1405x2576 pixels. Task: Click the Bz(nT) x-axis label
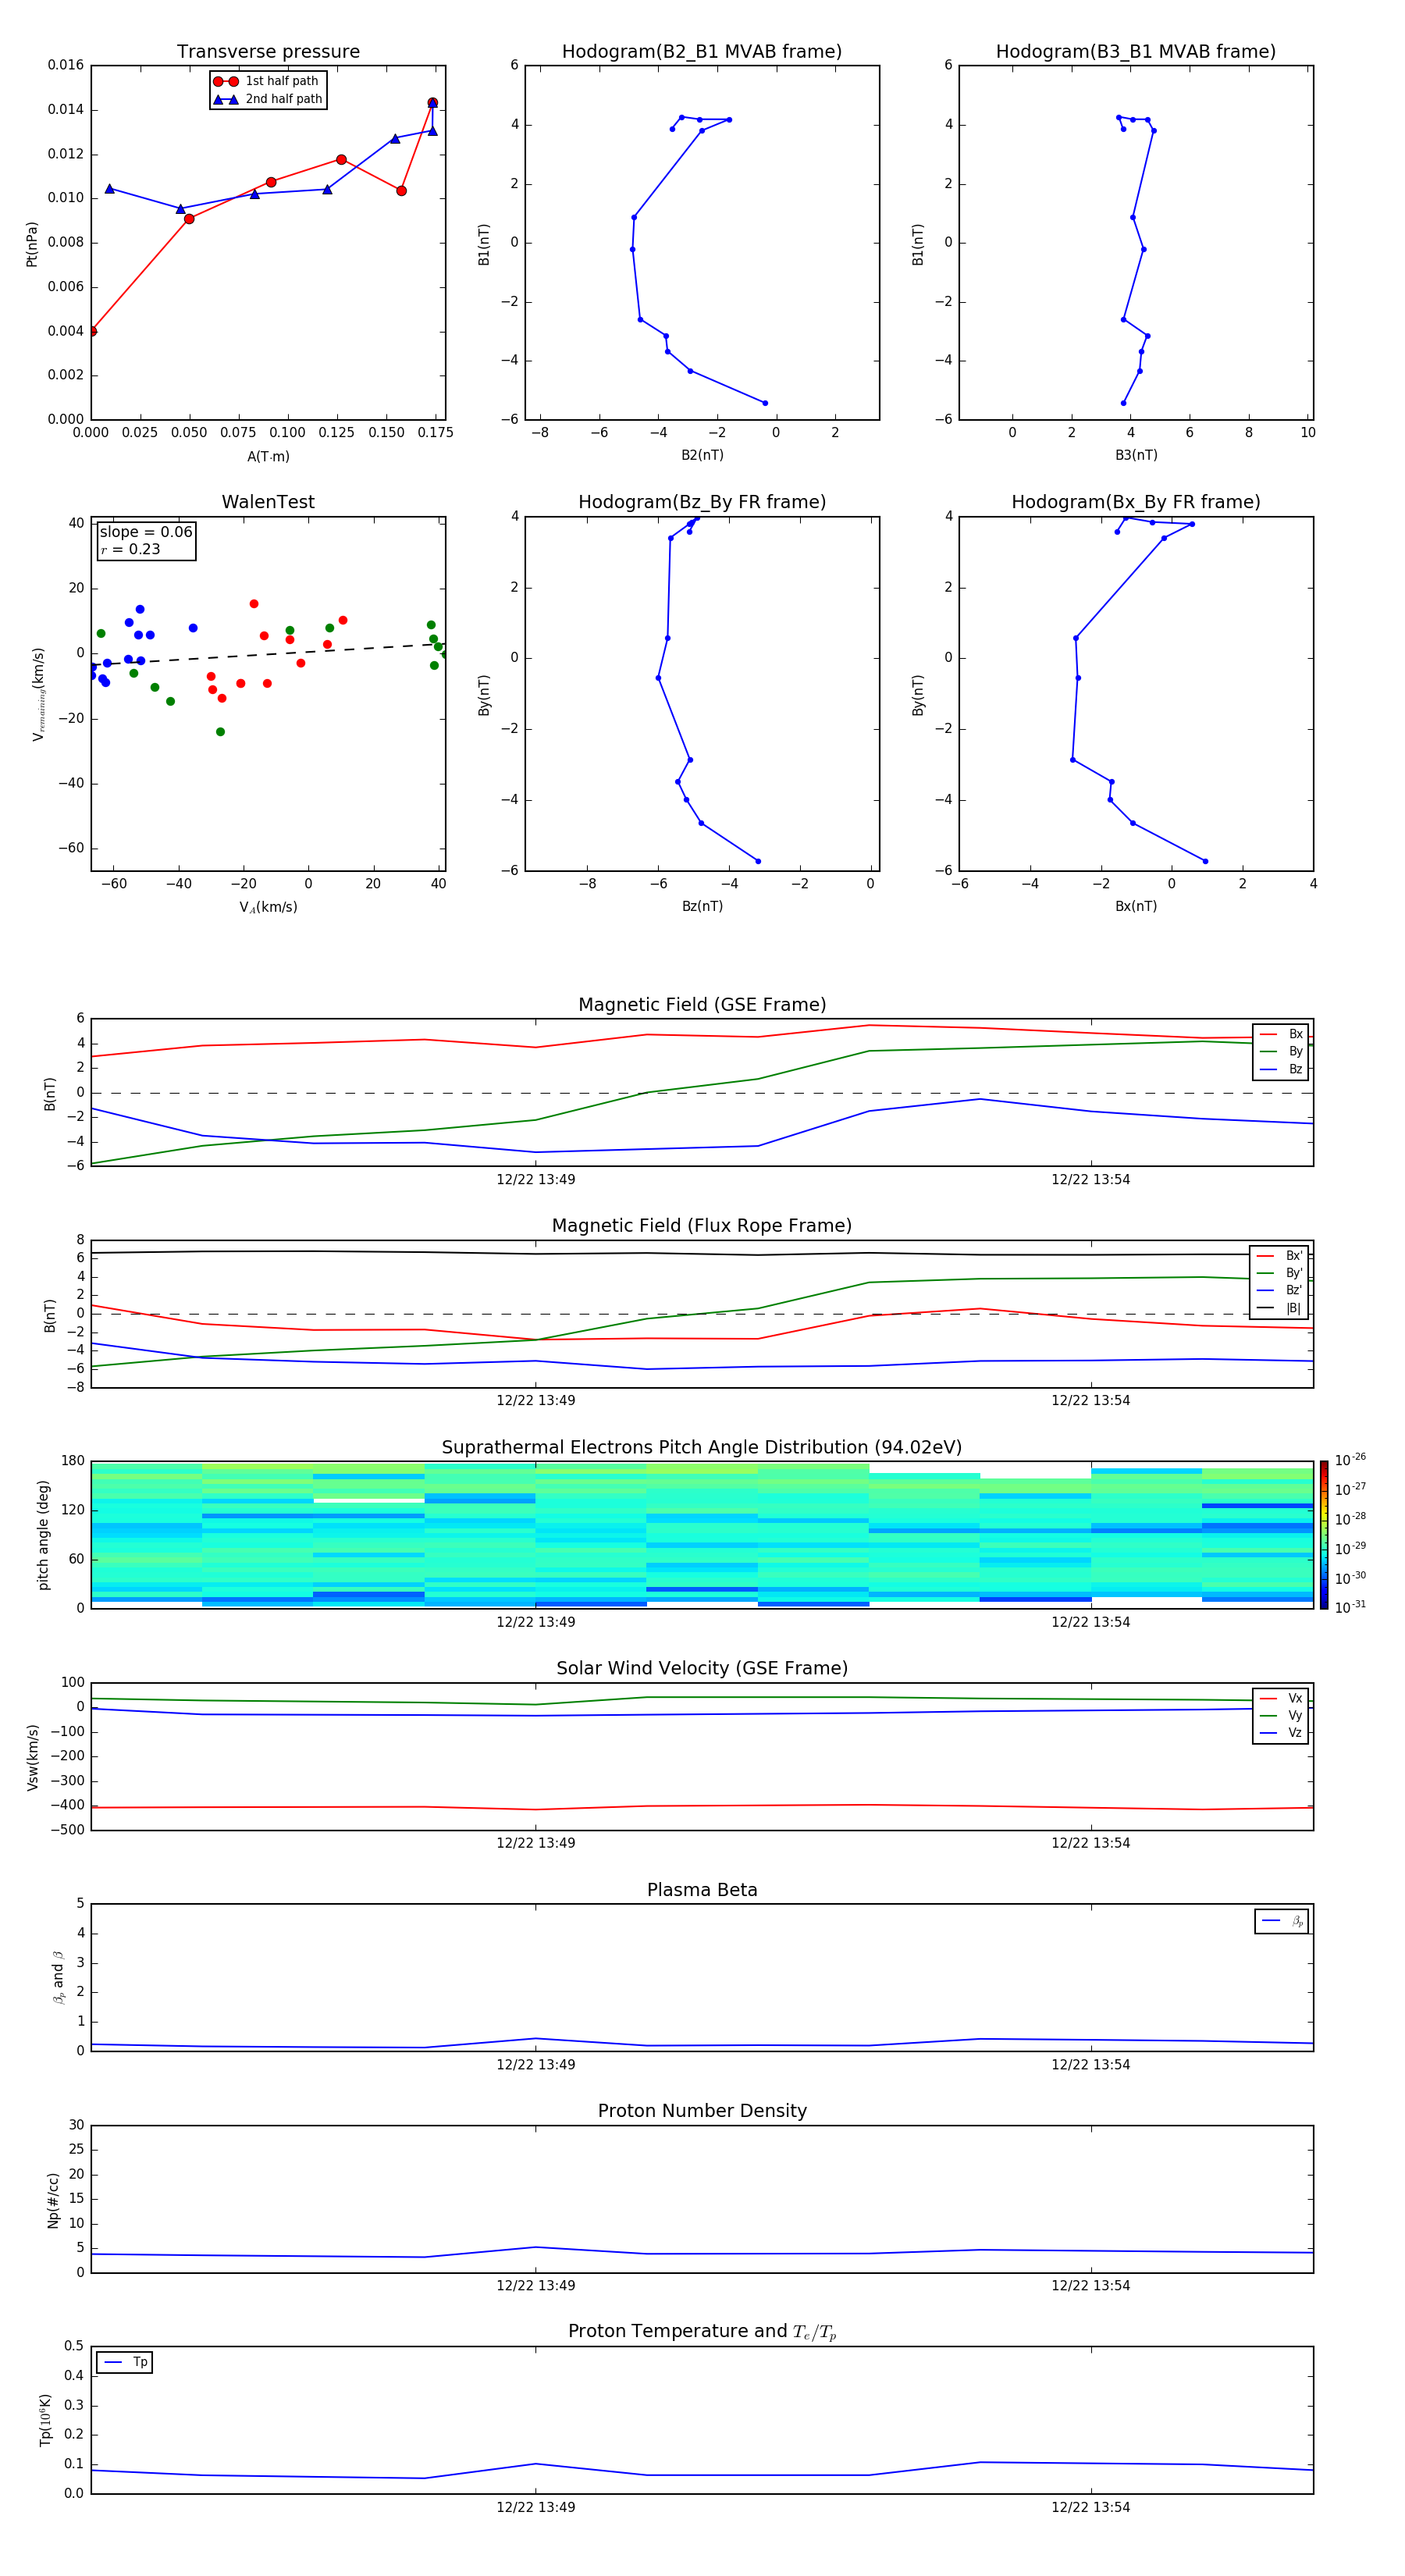click(702, 906)
